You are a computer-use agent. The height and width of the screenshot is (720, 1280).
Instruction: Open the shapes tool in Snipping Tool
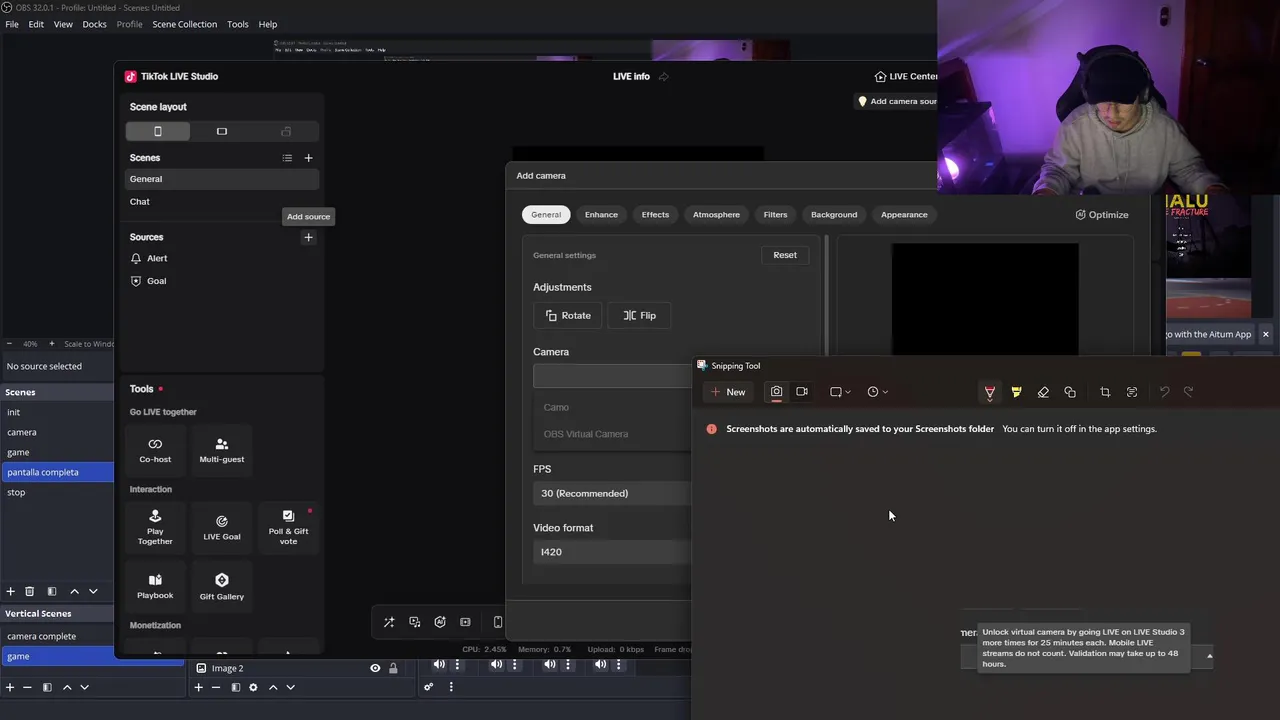tap(1070, 392)
